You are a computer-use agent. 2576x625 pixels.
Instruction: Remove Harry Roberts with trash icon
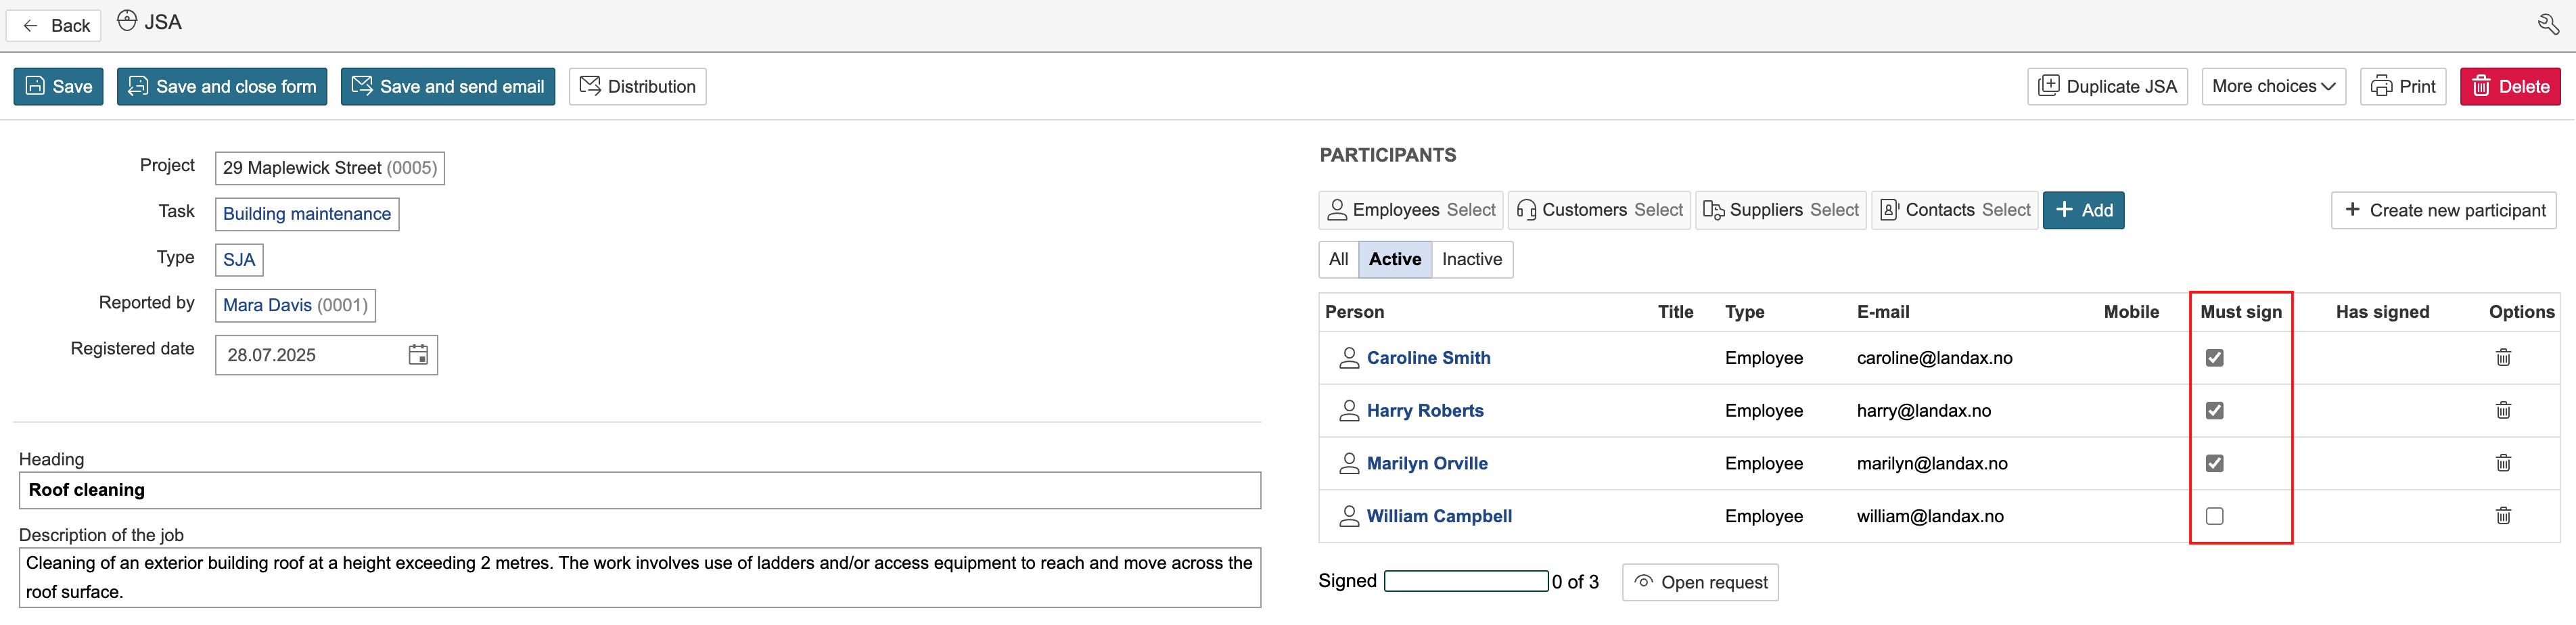point(2502,410)
